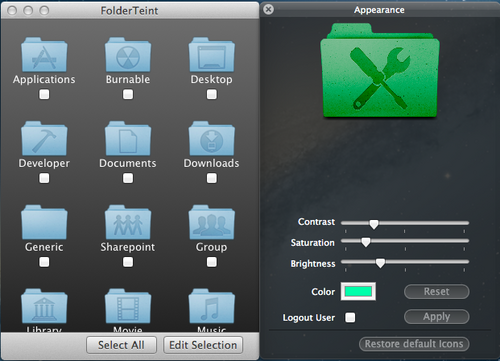Screen dimensions: 500x361
Task: Check the Group checkbox
Action: click(212, 262)
